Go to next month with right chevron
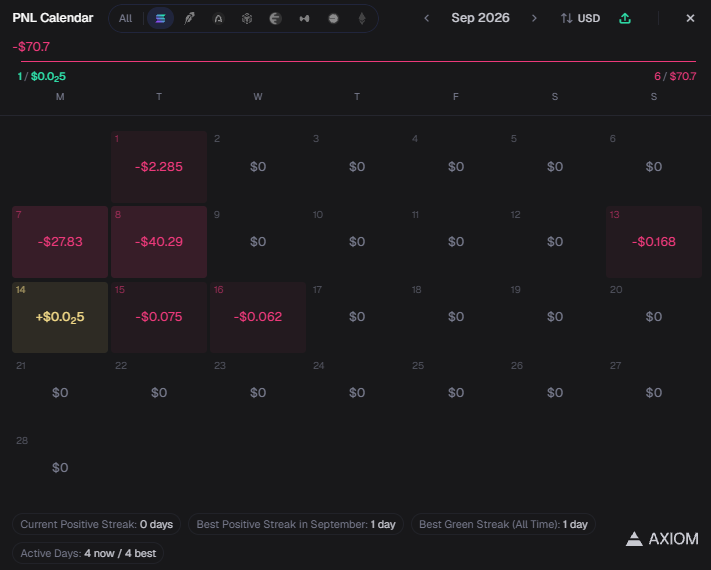Viewport: 711px width, 570px height. pyautogui.click(x=534, y=18)
